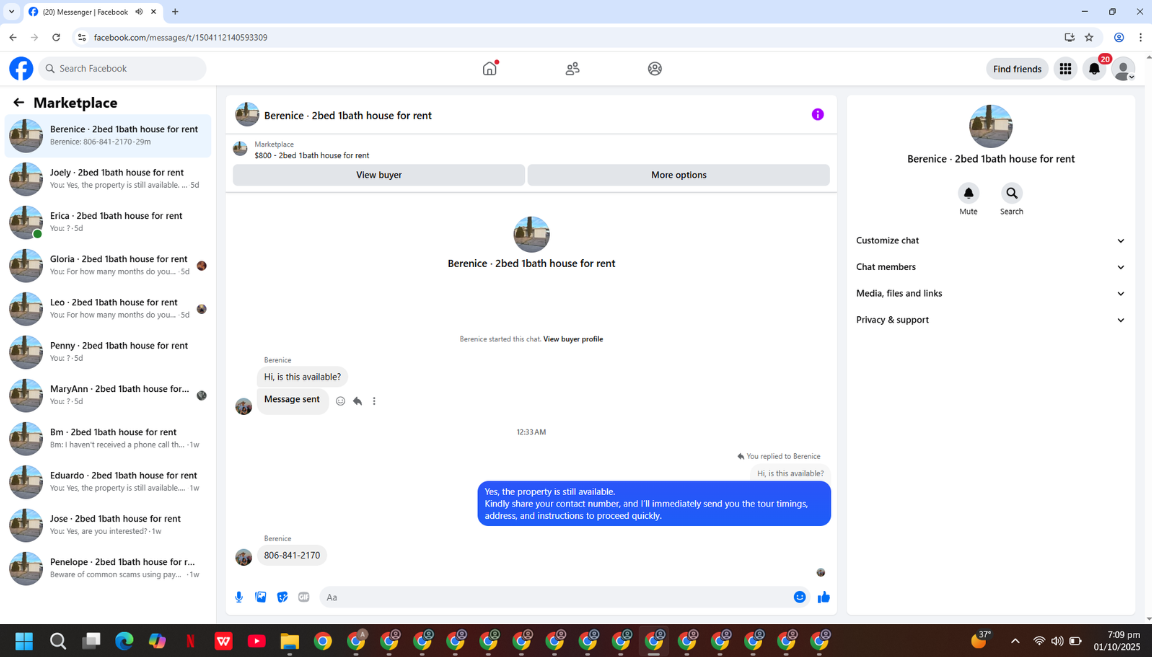React to Message sent with emoji icon
This screenshot has height=657, width=1152.
click(x=340, y=401)
